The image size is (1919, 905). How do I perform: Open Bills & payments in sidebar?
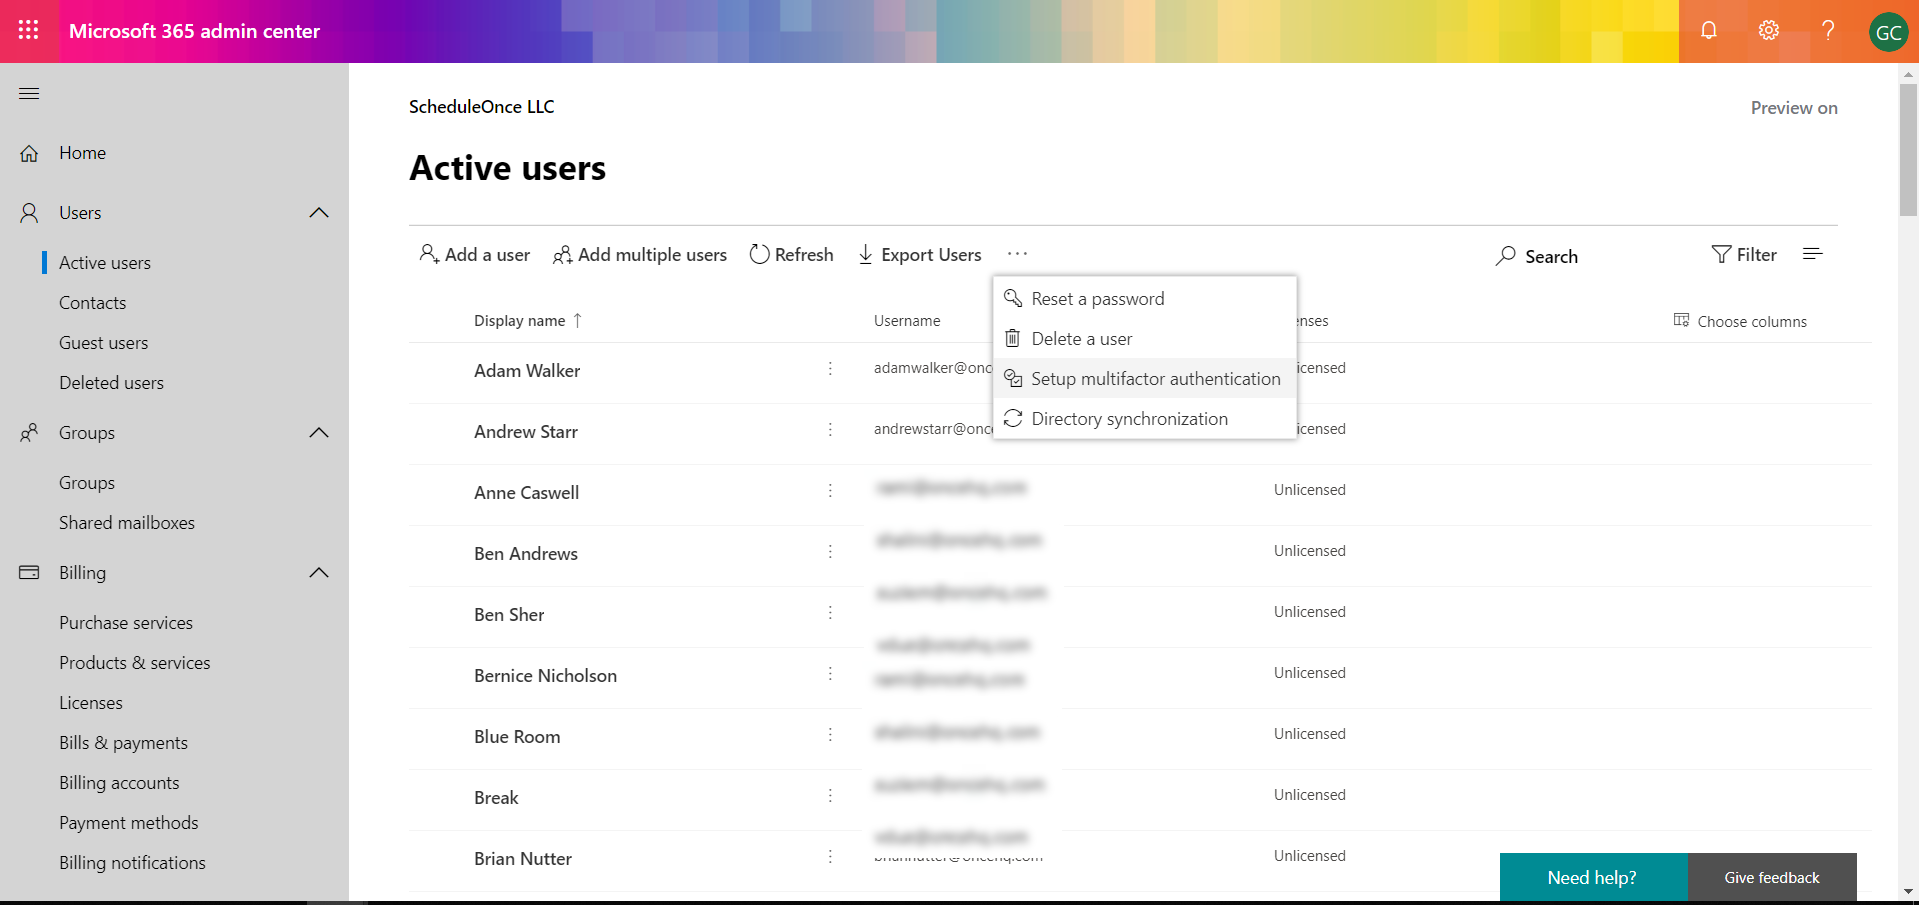[124, 743]
